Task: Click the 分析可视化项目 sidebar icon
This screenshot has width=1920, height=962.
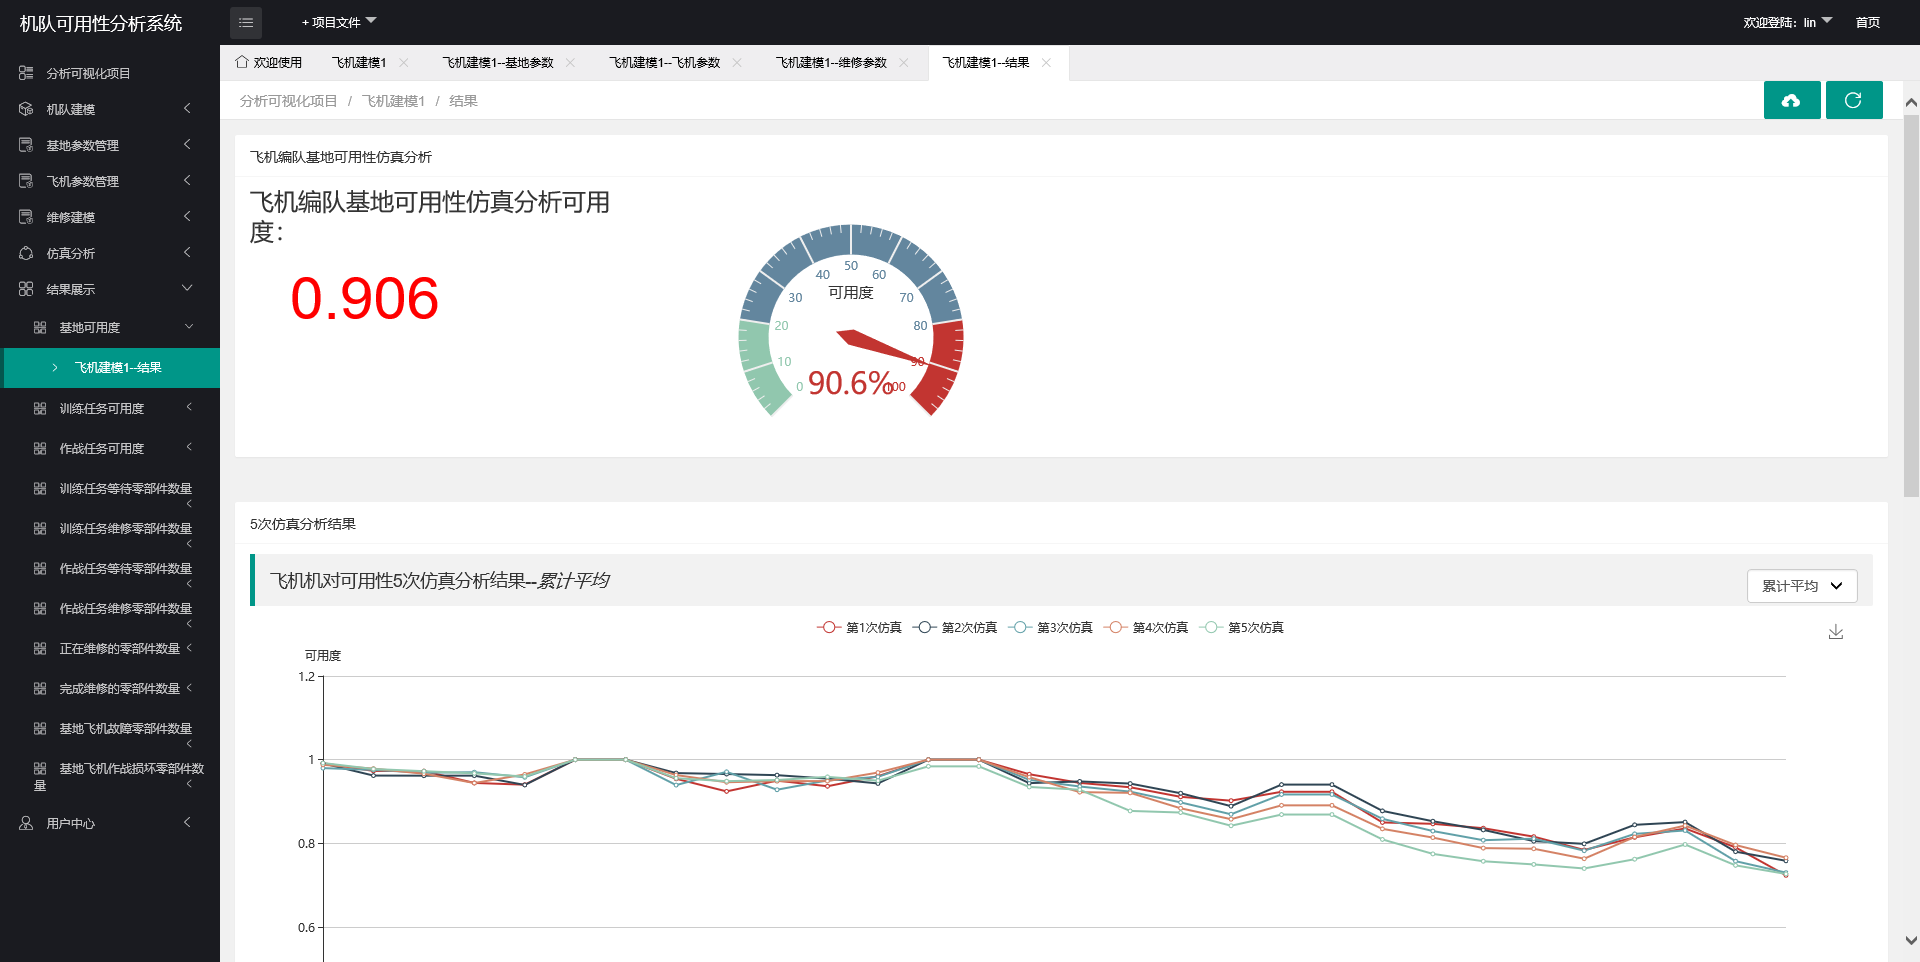Action: [26, 73]
